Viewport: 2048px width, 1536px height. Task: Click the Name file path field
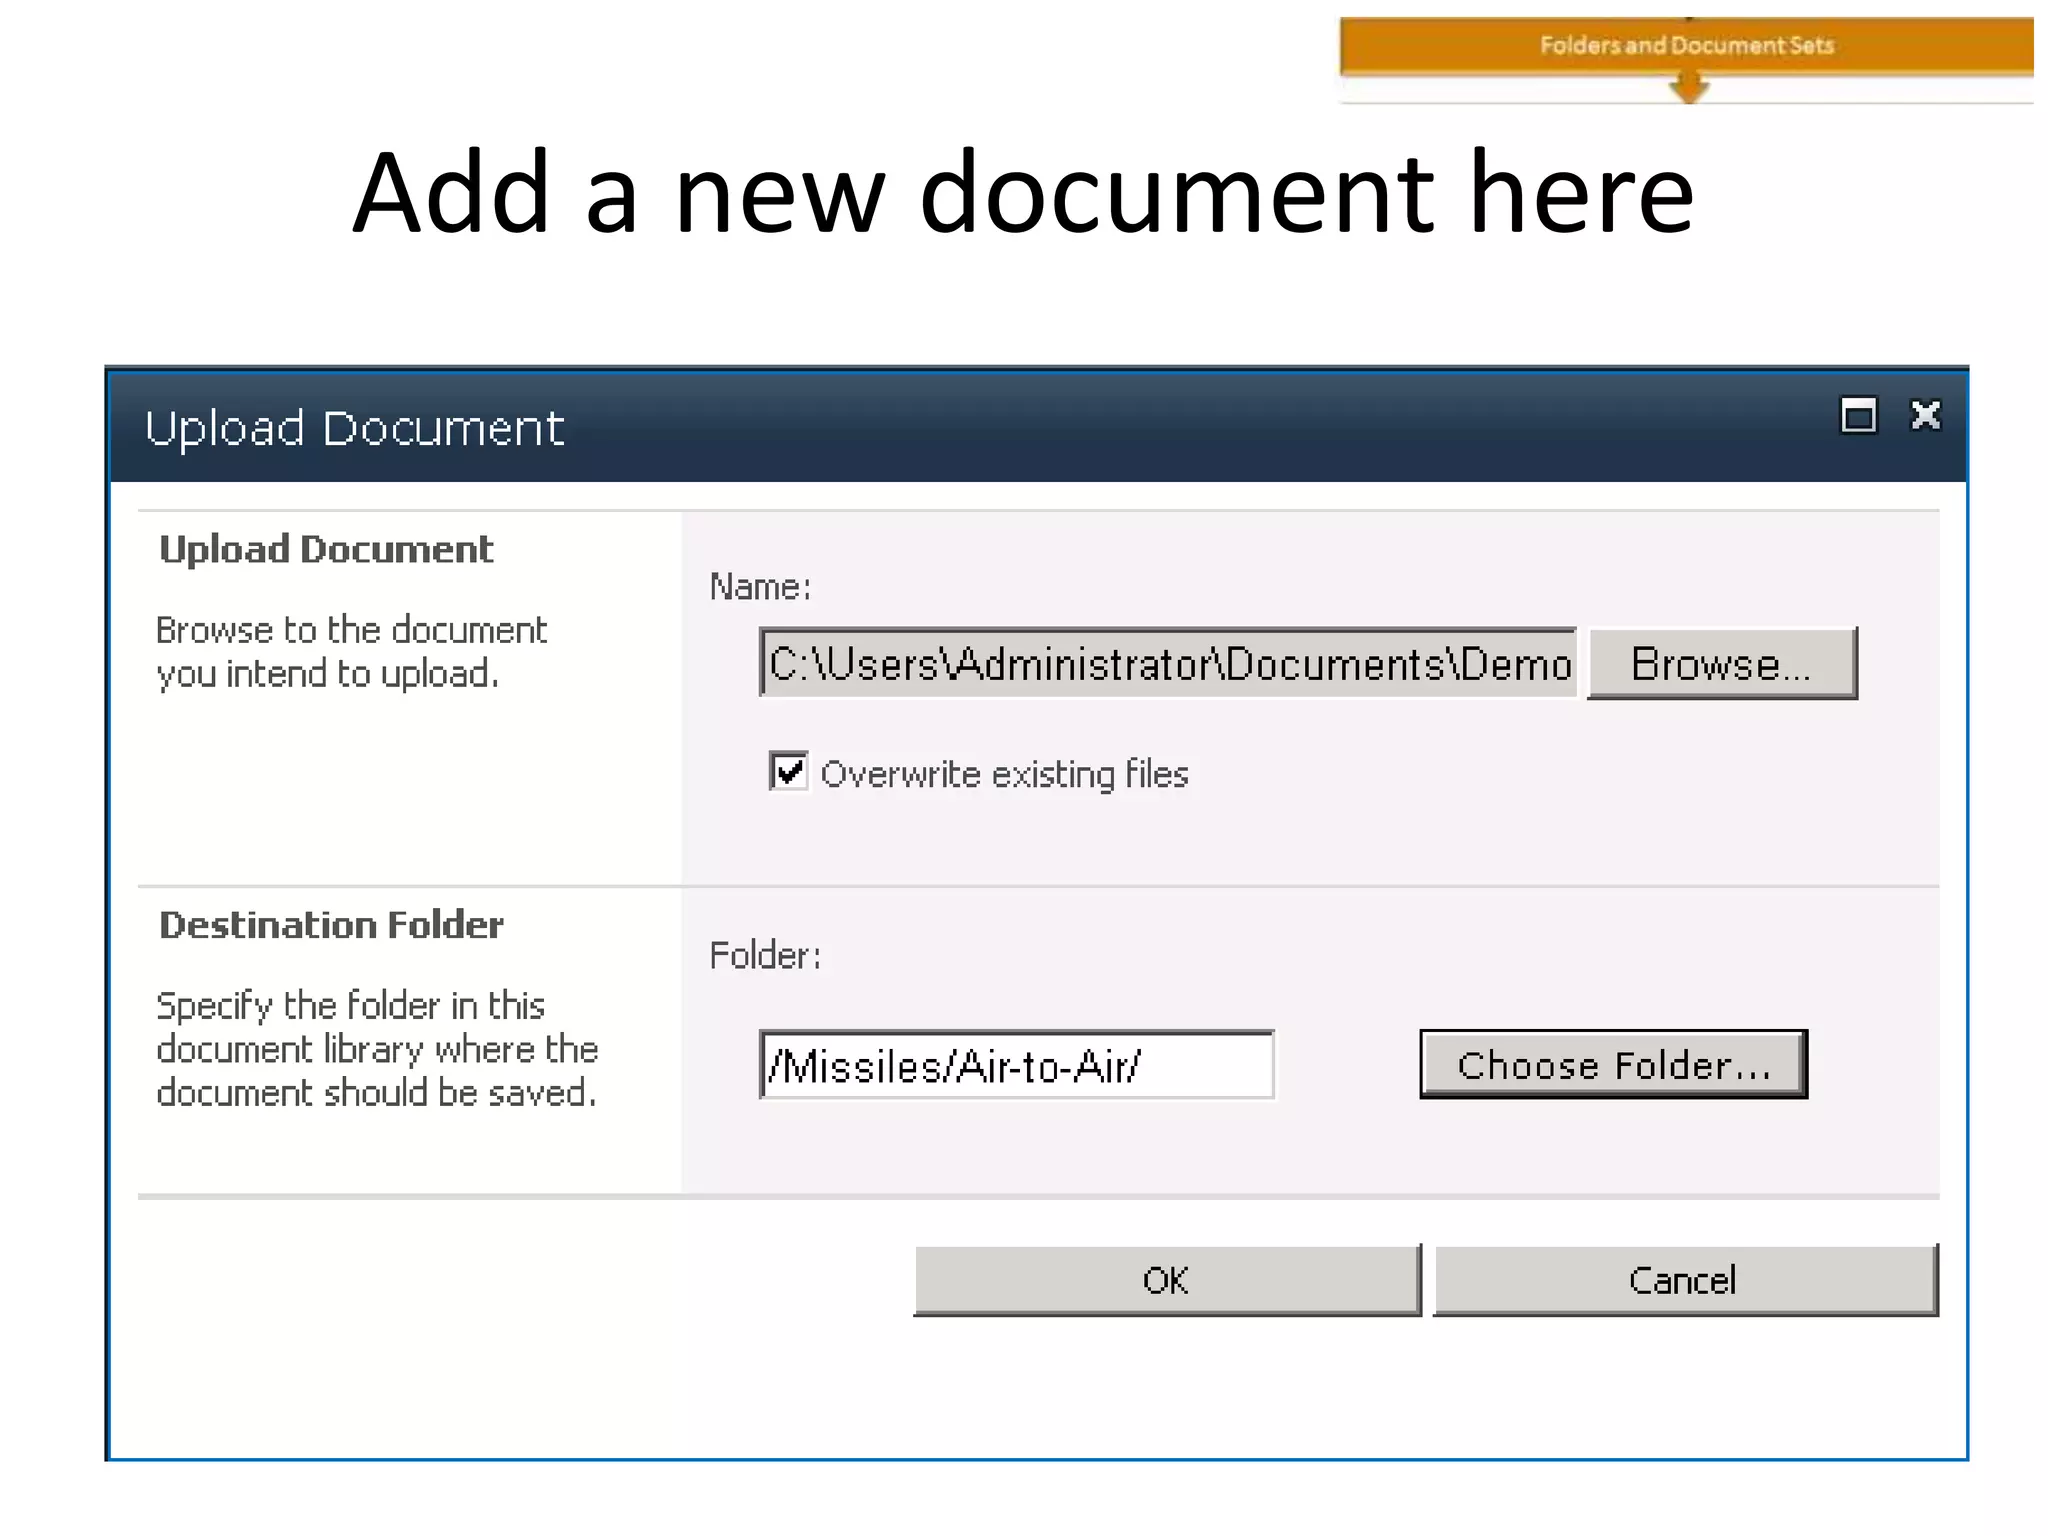click(x=1167, y=662)
